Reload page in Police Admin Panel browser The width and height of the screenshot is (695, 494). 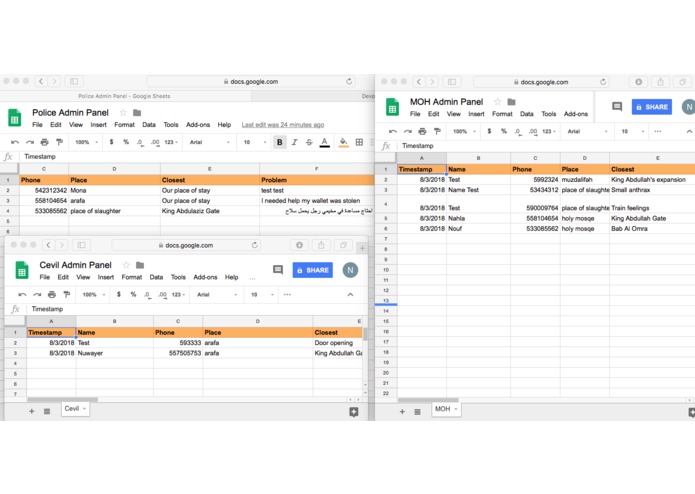349,81
